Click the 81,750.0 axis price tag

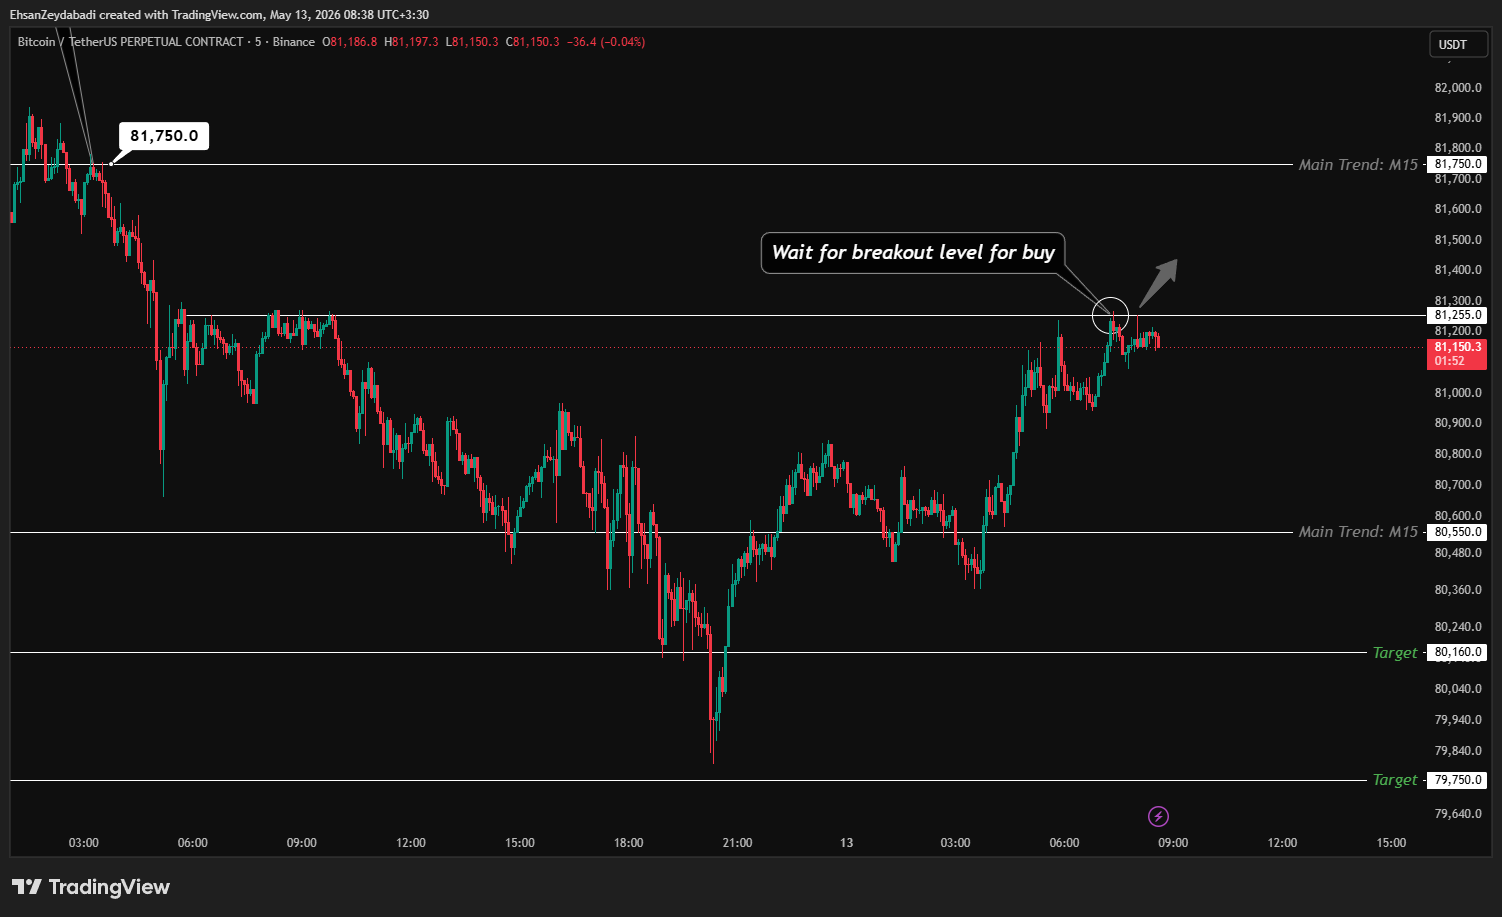point(1457,164)
